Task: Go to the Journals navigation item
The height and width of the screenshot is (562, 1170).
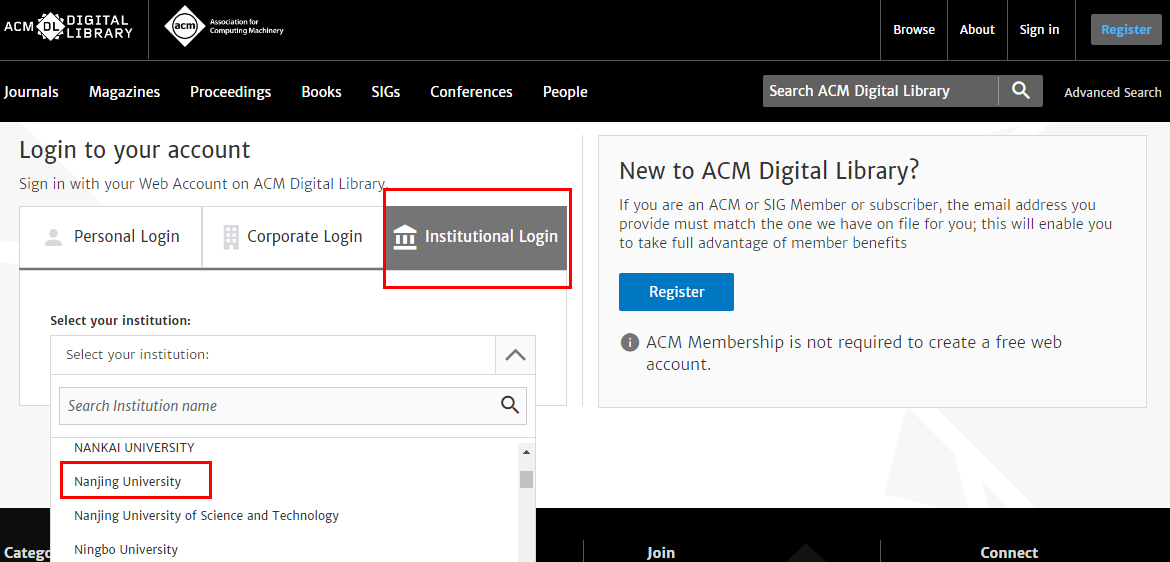Action: 31,92
